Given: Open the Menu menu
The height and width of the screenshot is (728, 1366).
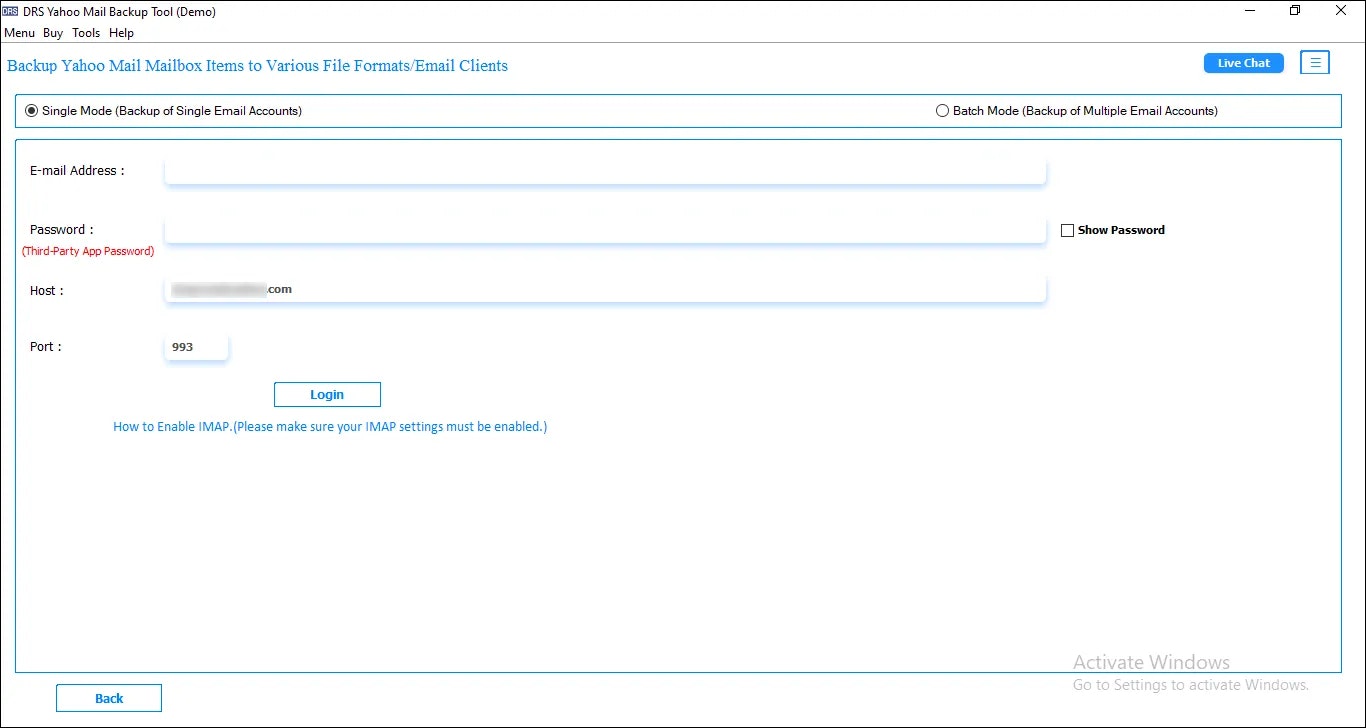Looking at the screenshot, I should [x=19, y=33].
